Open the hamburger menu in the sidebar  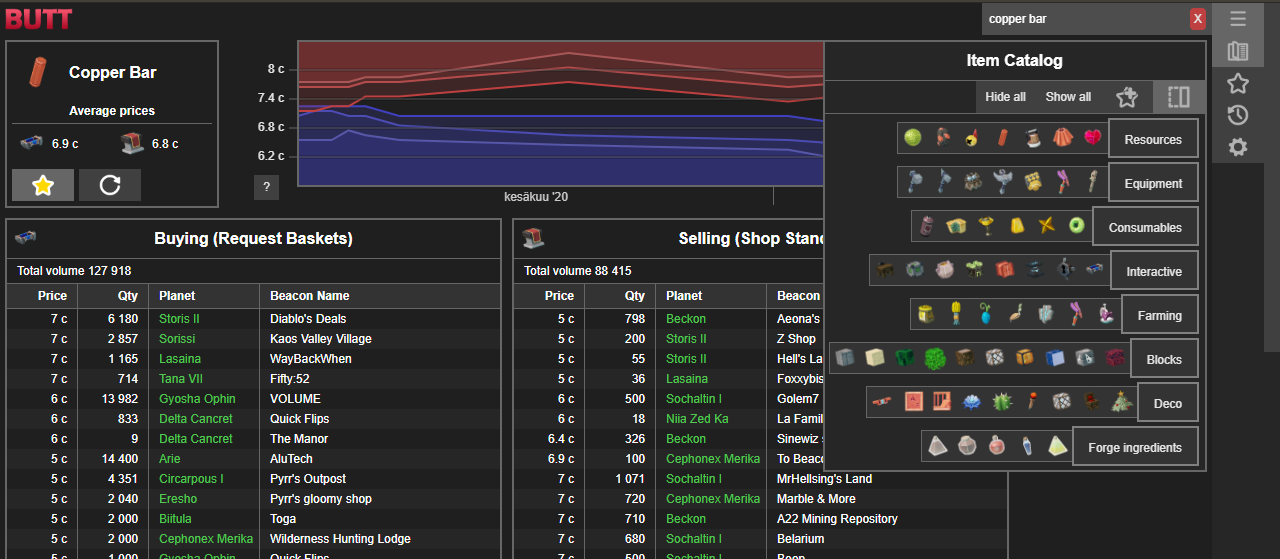click(1238, 19)
